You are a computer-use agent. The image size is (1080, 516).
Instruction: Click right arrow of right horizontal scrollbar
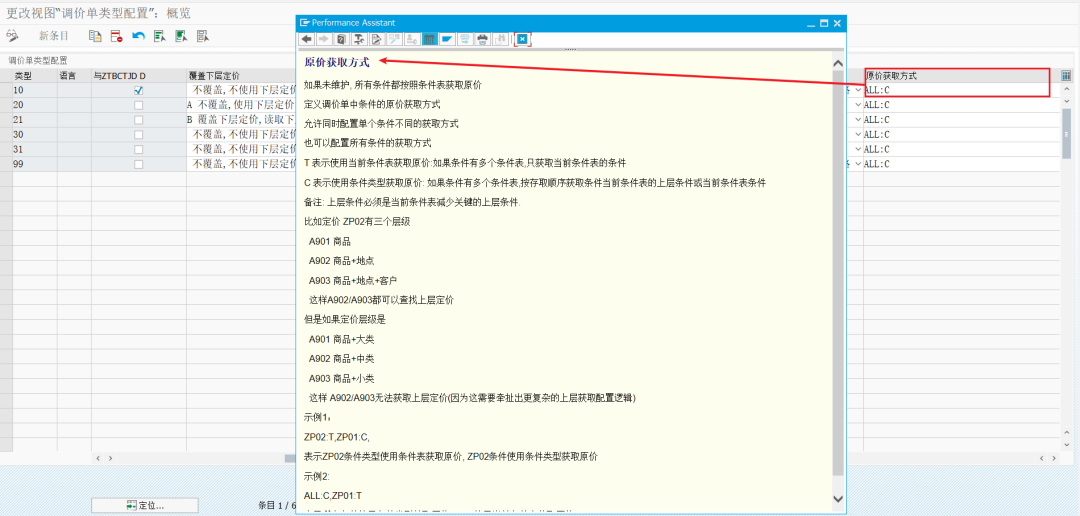[x=1054, y=457]
